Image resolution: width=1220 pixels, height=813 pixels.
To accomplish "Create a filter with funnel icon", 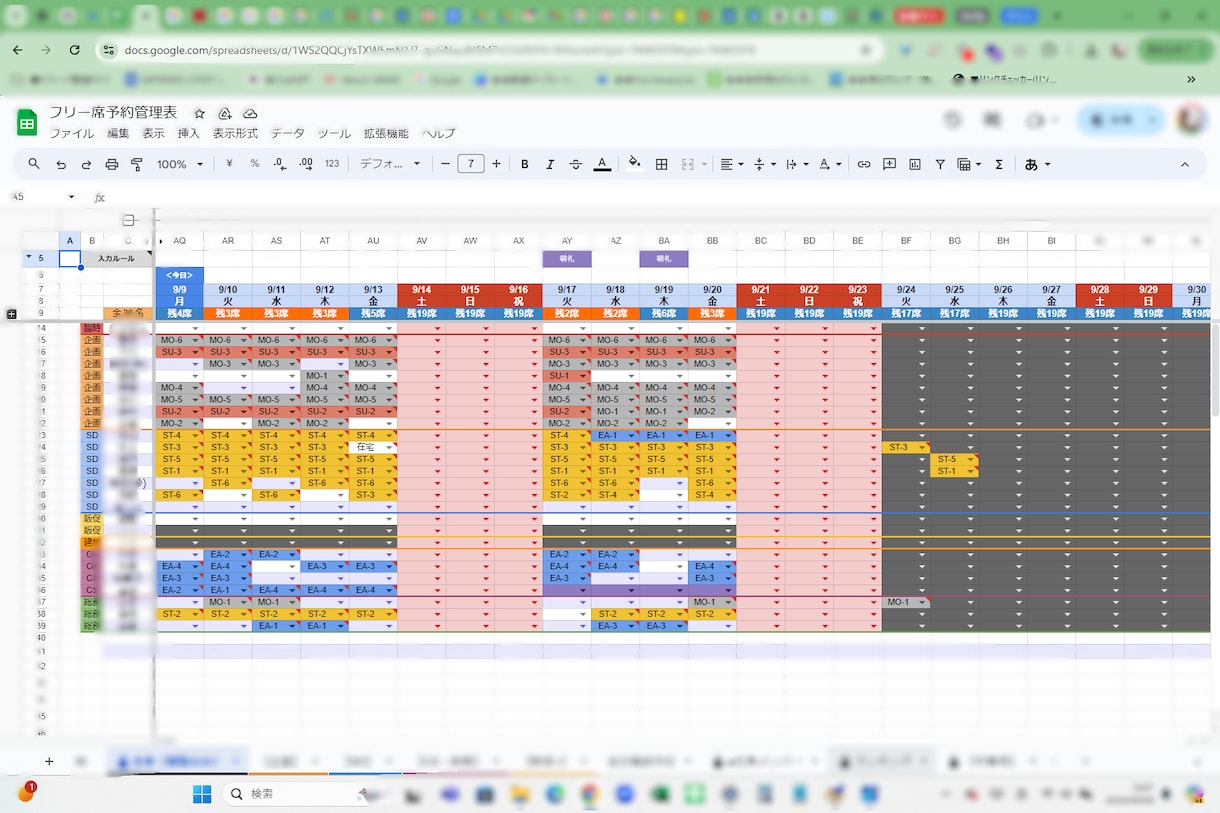I will click(940, 164).
